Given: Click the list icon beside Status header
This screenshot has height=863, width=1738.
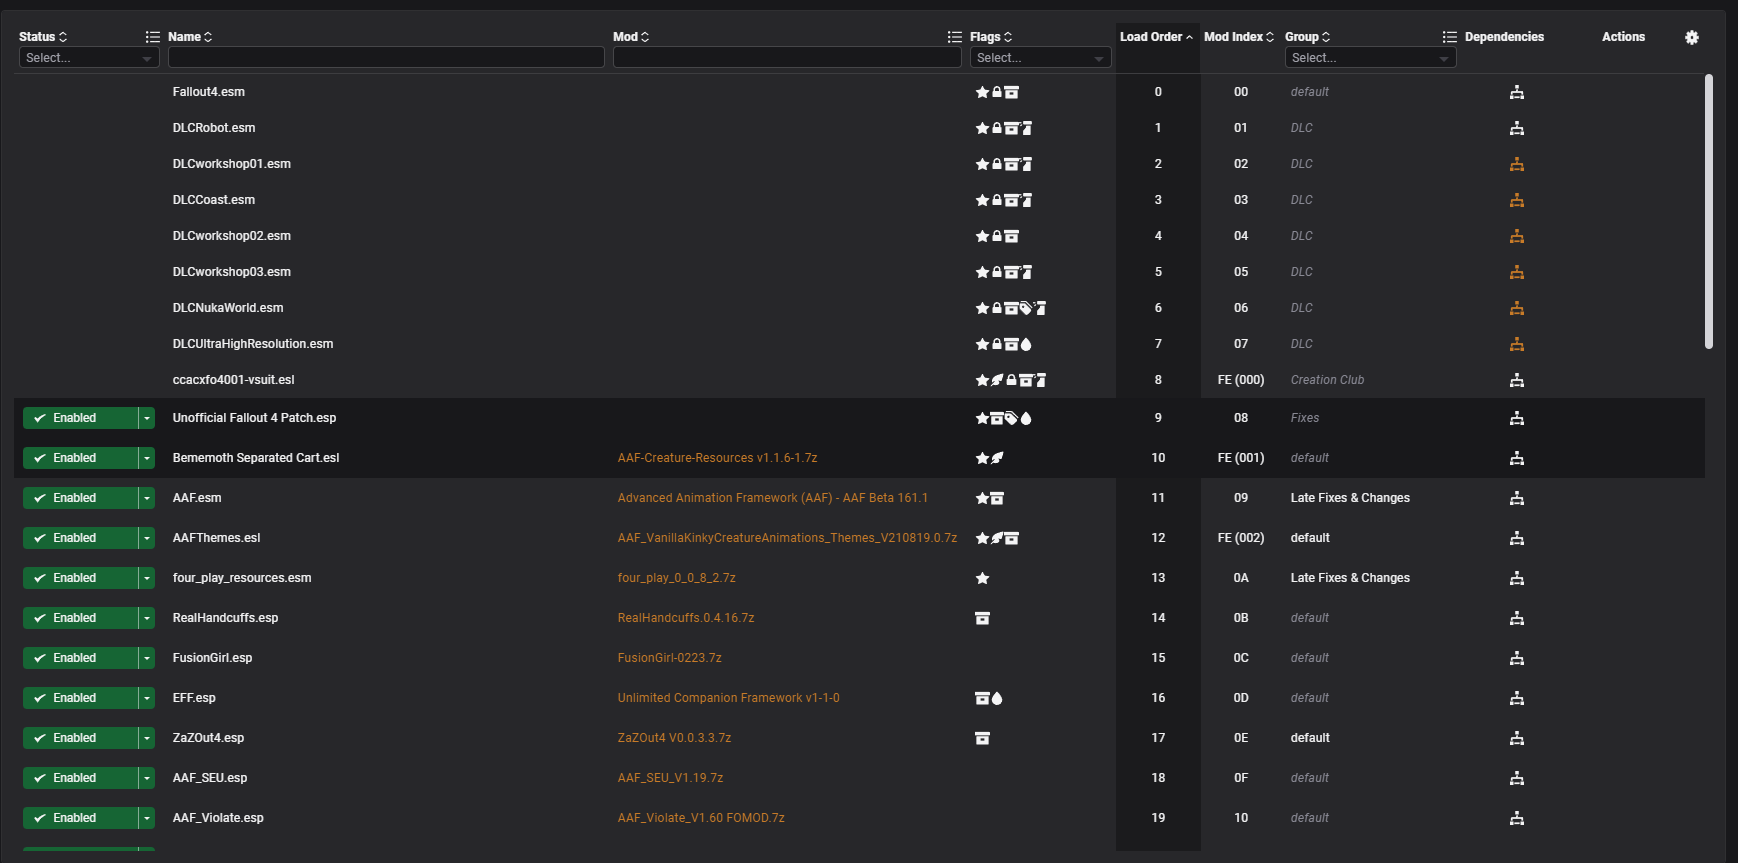Looking at the screenshot, I should click(152, 37).
